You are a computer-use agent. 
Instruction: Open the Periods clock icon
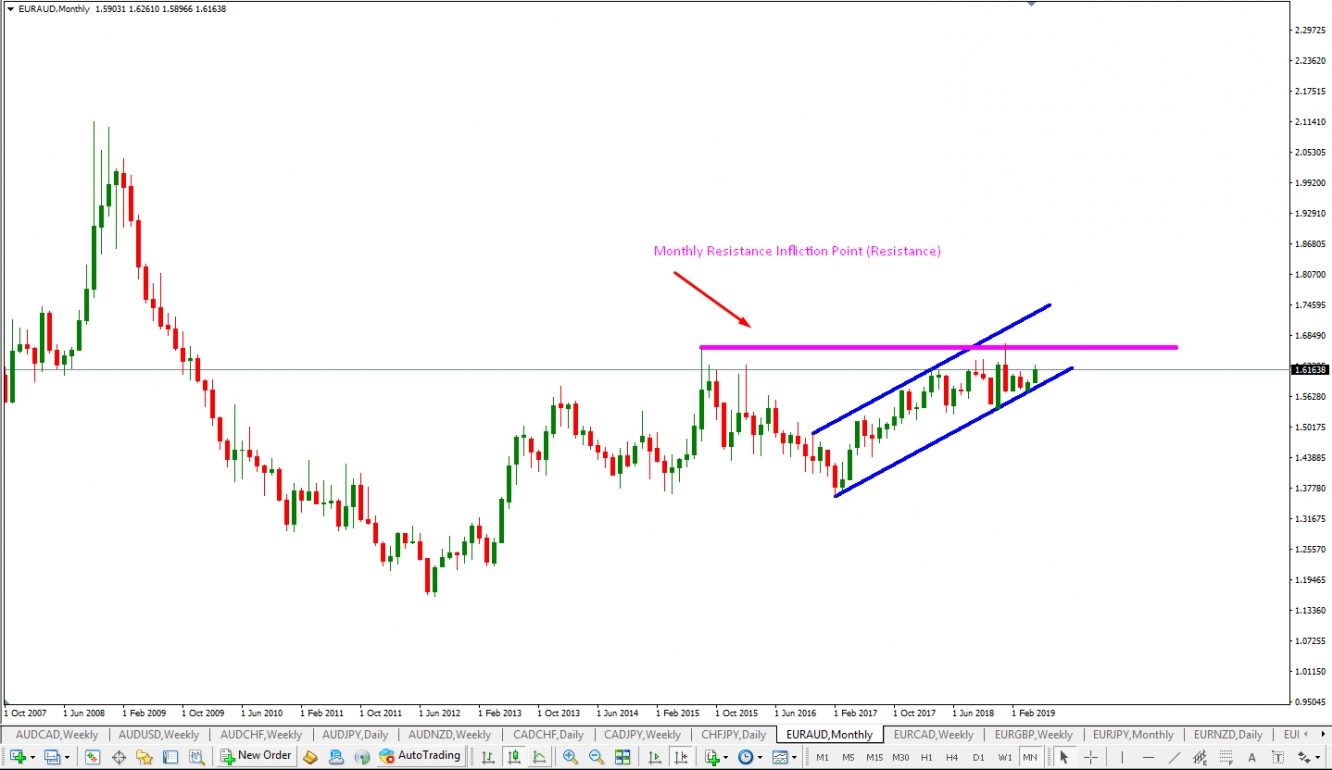(x=746, y=757)
